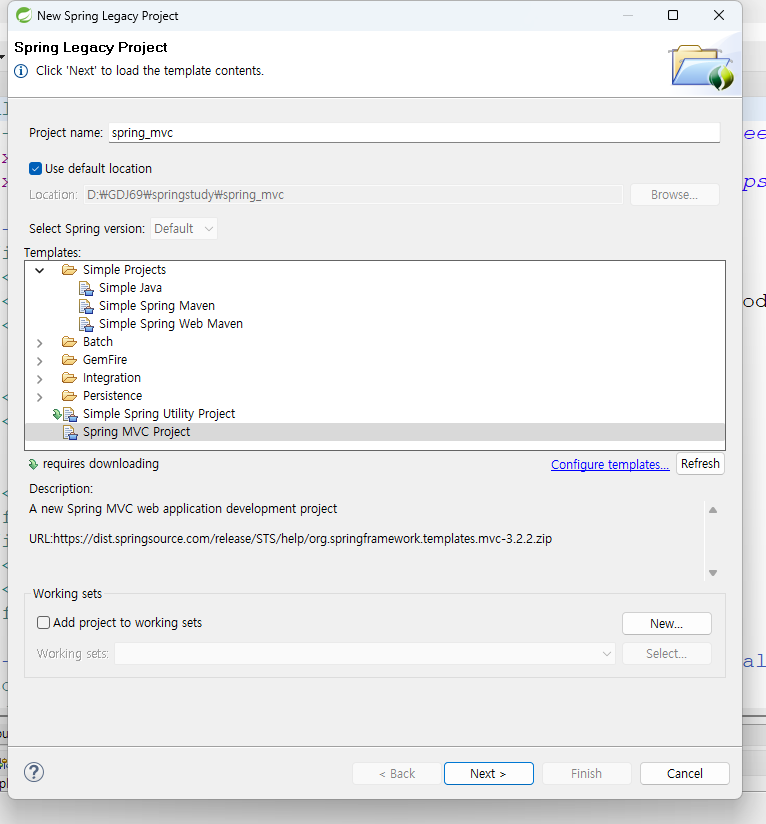Screen dimensions: 766x824
Task: Click the Browse location button
Action: tap(675, 195)
